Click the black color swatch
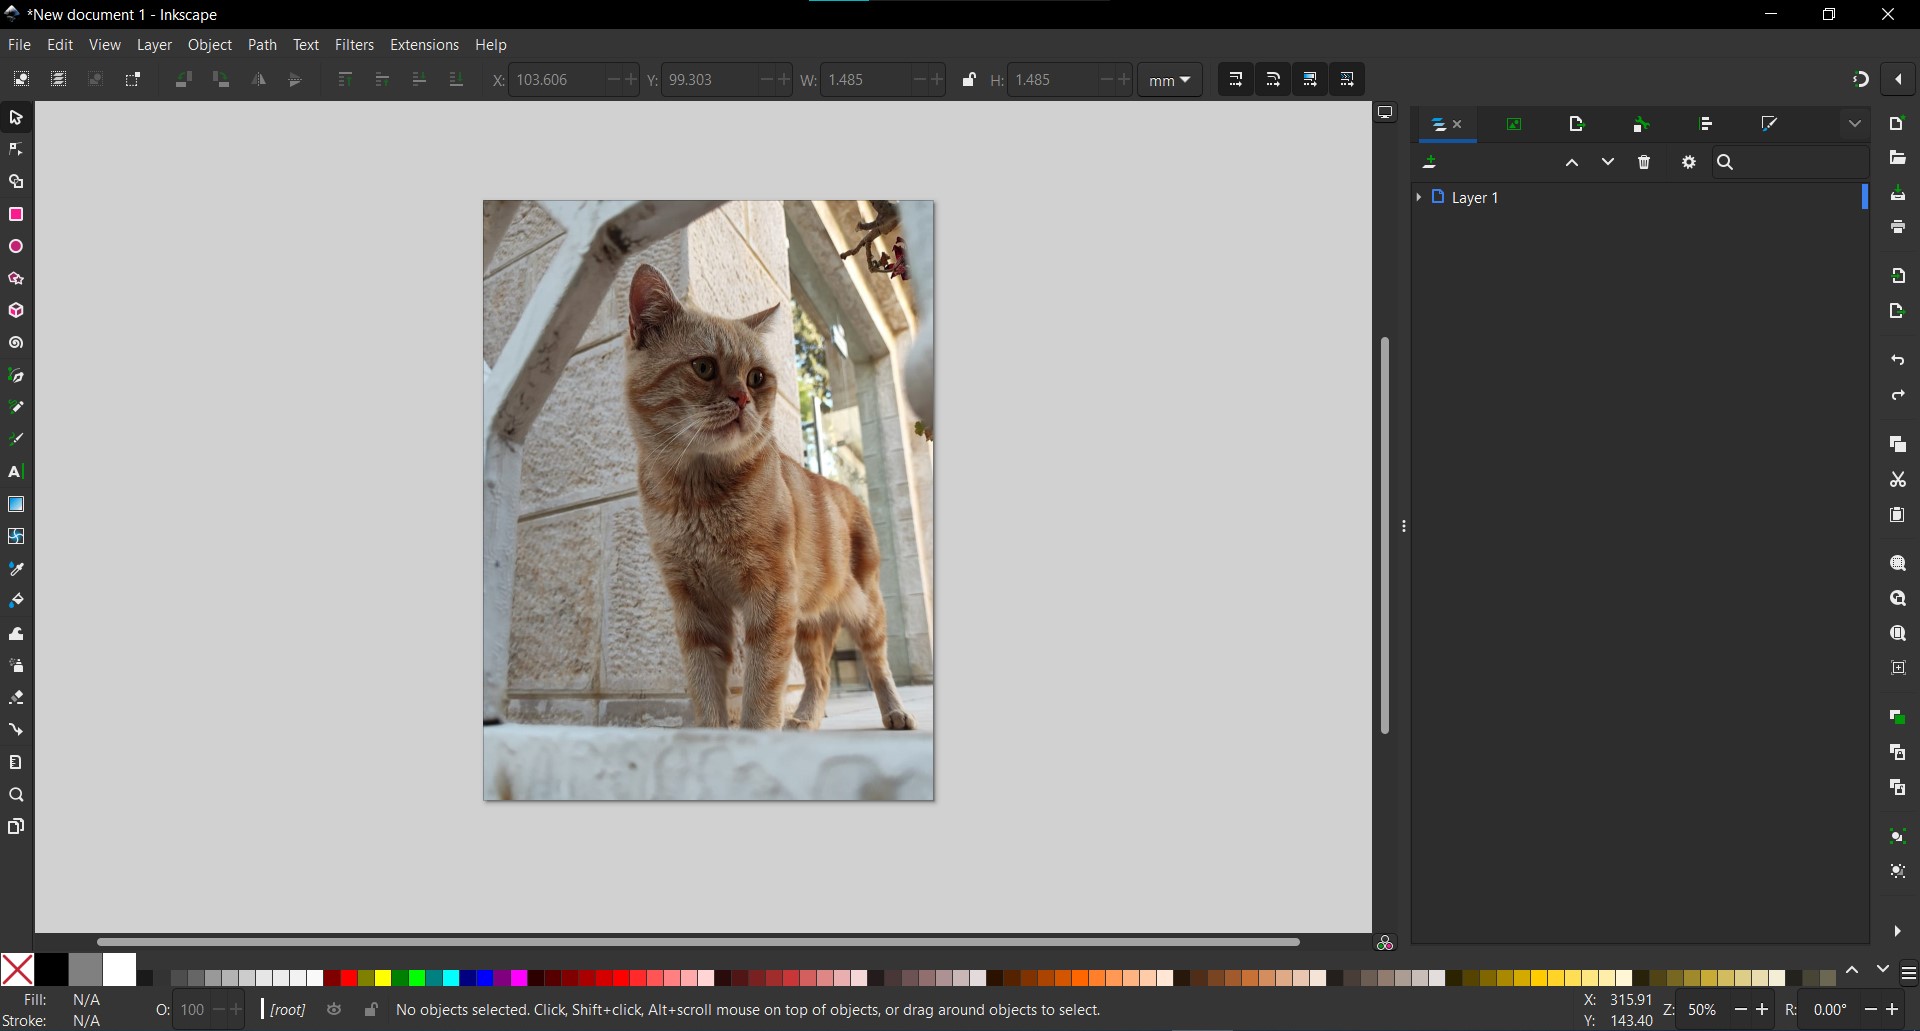1920x1031 pixels. pos(51,970)
